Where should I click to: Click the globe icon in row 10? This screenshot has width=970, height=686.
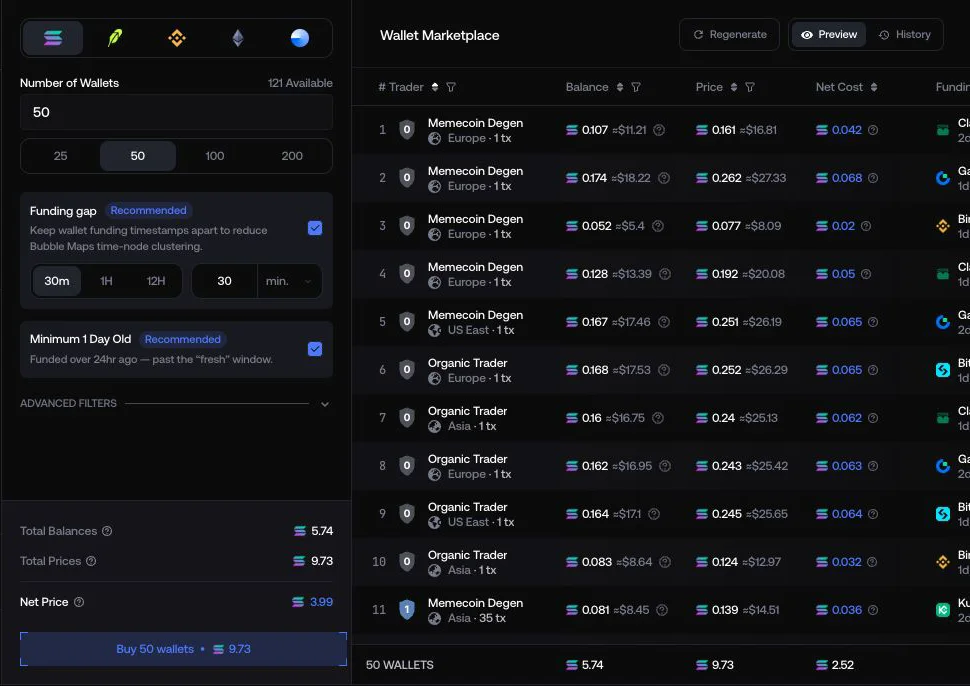click(x=435, y=570)
